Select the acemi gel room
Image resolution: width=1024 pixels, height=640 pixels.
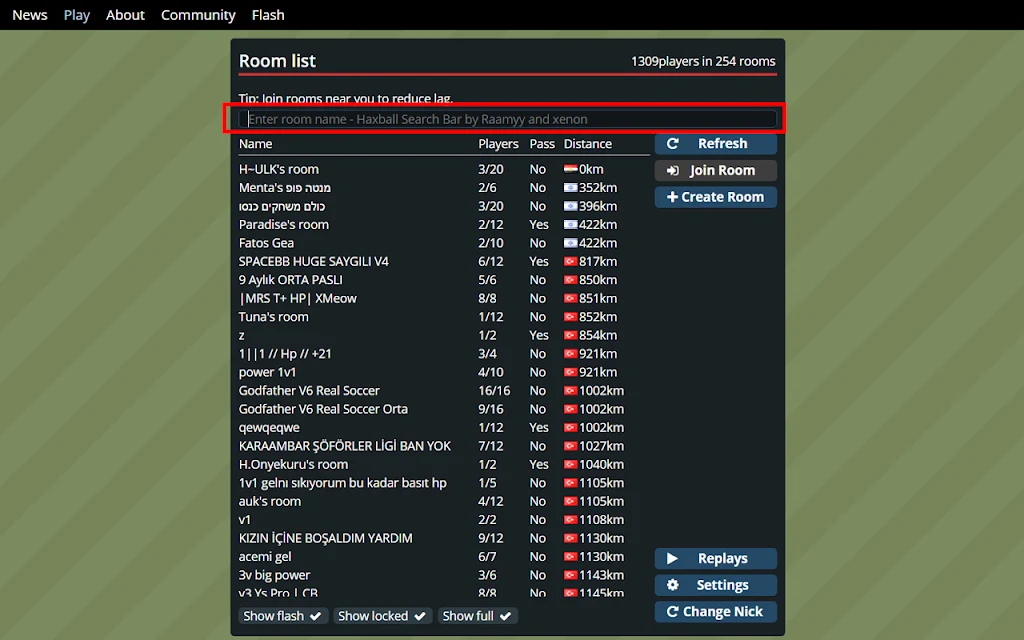[443, 556]
